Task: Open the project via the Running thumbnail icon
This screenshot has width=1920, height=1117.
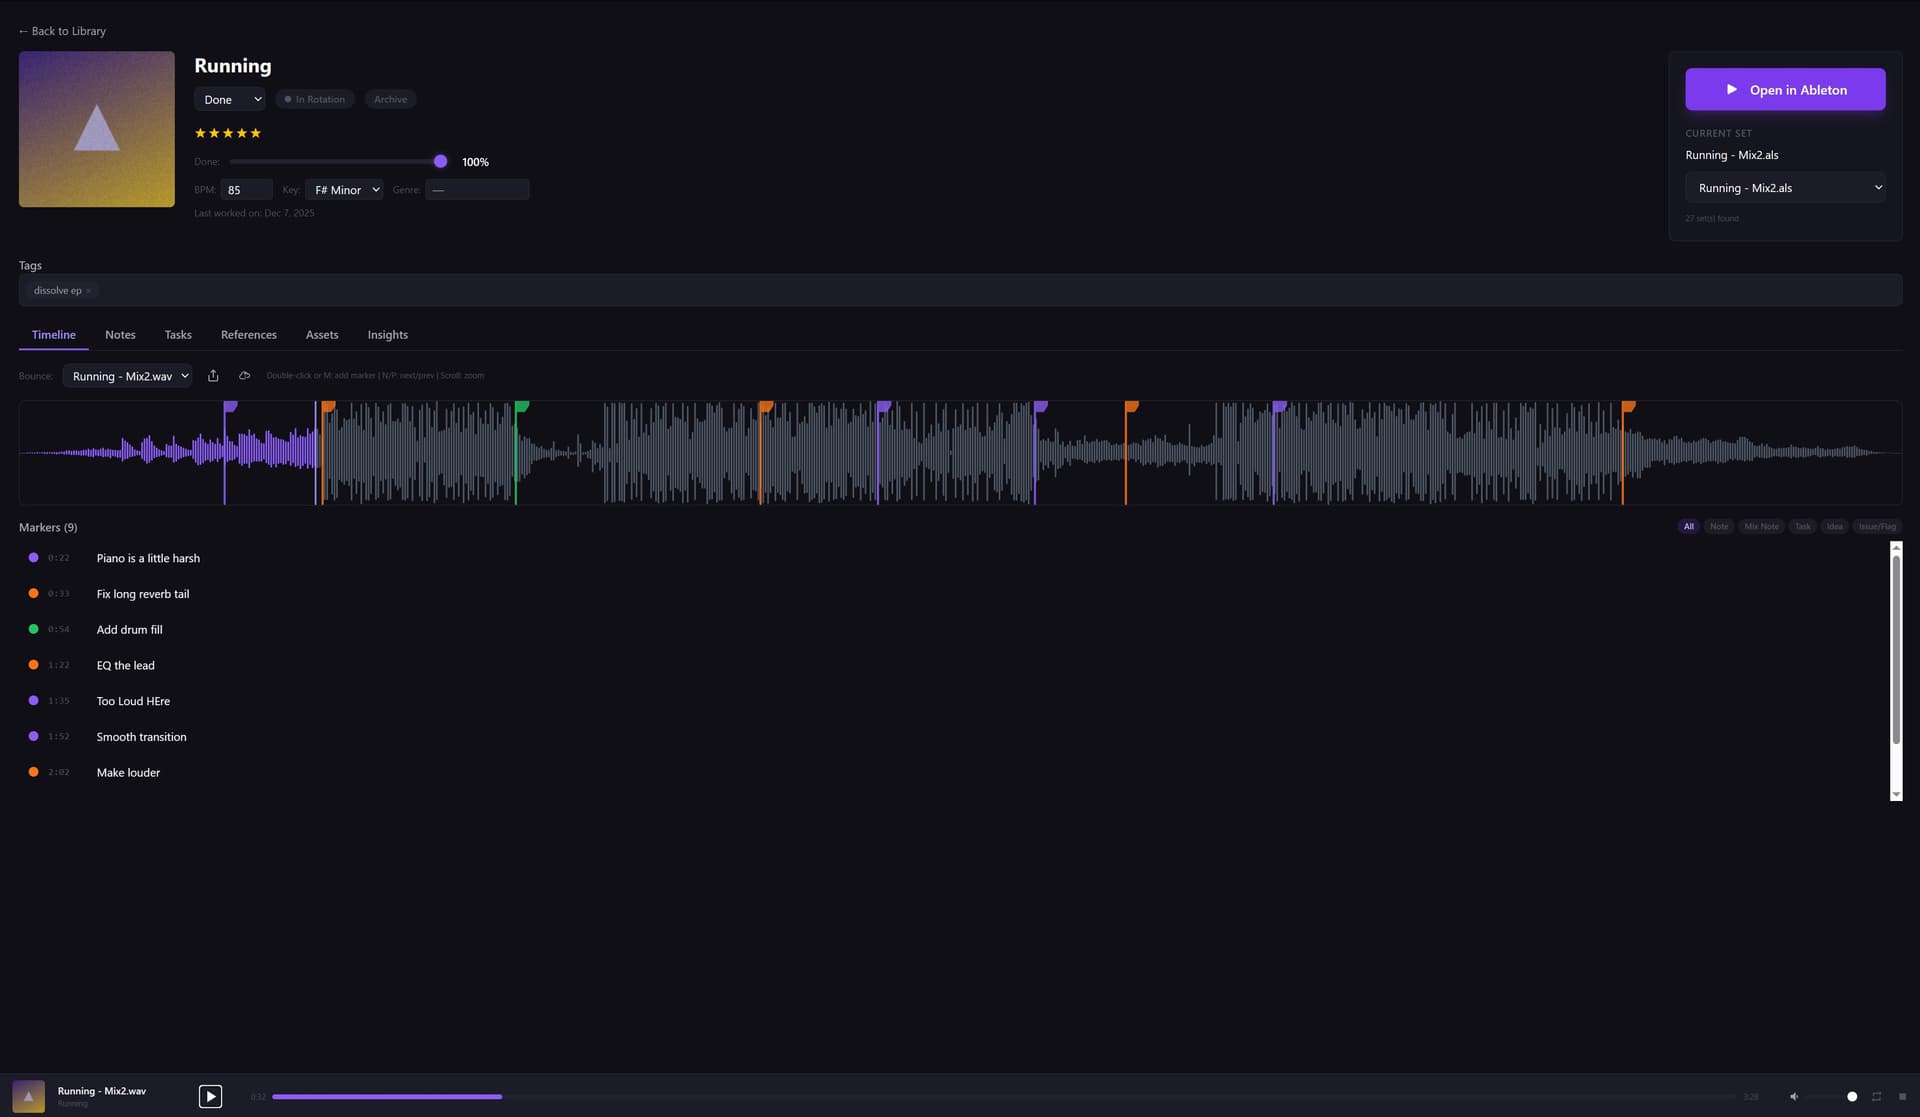Action: pos(28,1096)
